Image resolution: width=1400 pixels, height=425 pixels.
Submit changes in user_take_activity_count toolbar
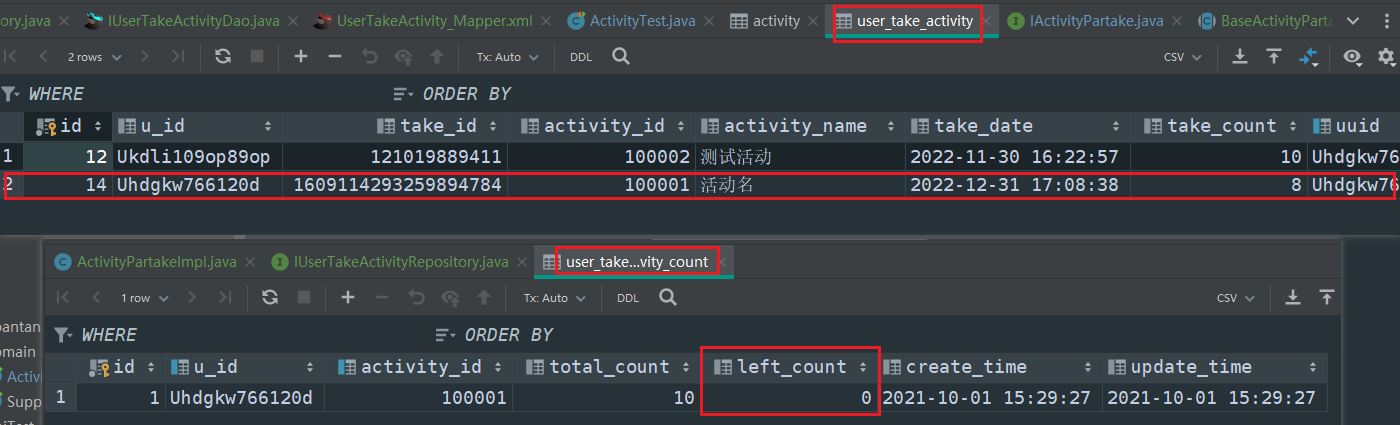pyautogui.click(x=484, y=297)
